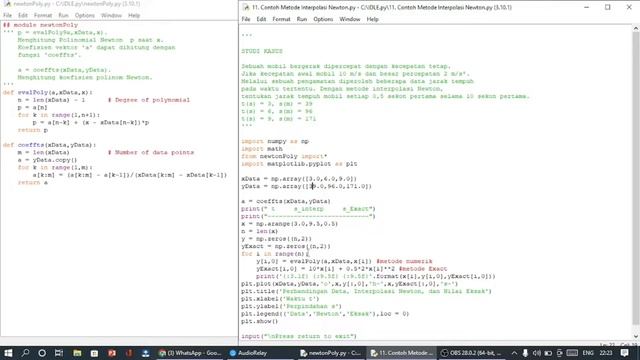Click the 'return p' line in left editor
This screenshot has width=640, height=360.
click(x=33, y=130)
